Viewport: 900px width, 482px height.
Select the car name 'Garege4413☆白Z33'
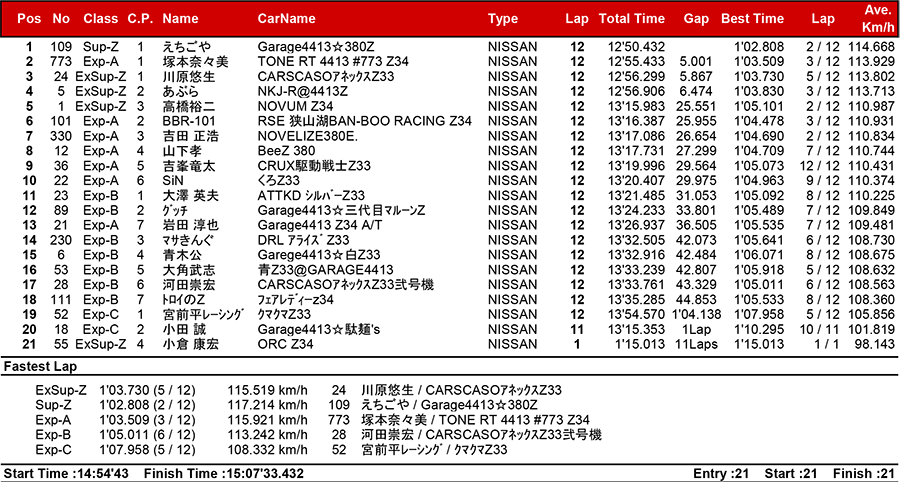pos(318,256)
